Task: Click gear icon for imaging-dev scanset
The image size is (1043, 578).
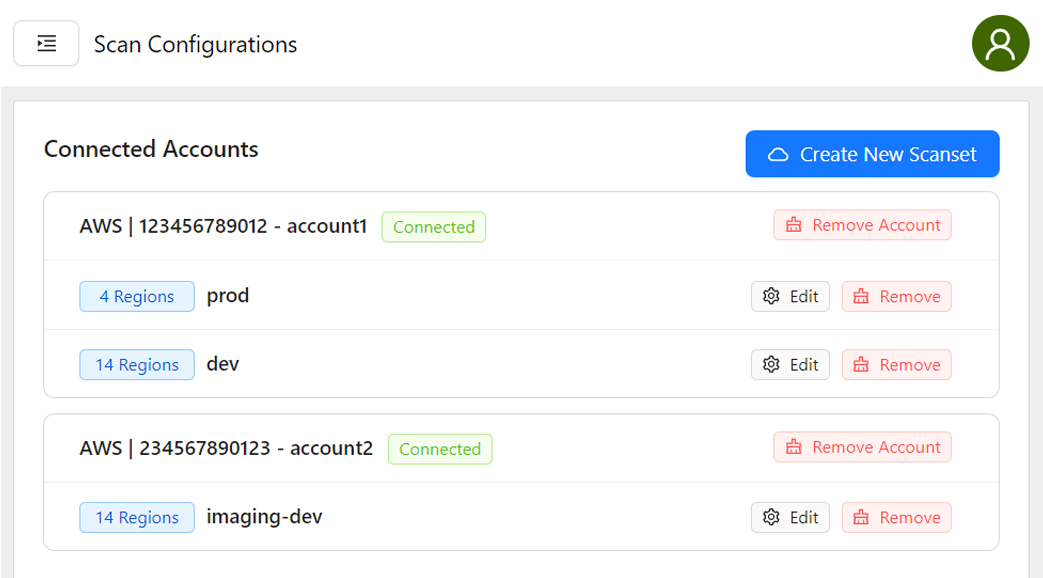Action: click(771, 518)
